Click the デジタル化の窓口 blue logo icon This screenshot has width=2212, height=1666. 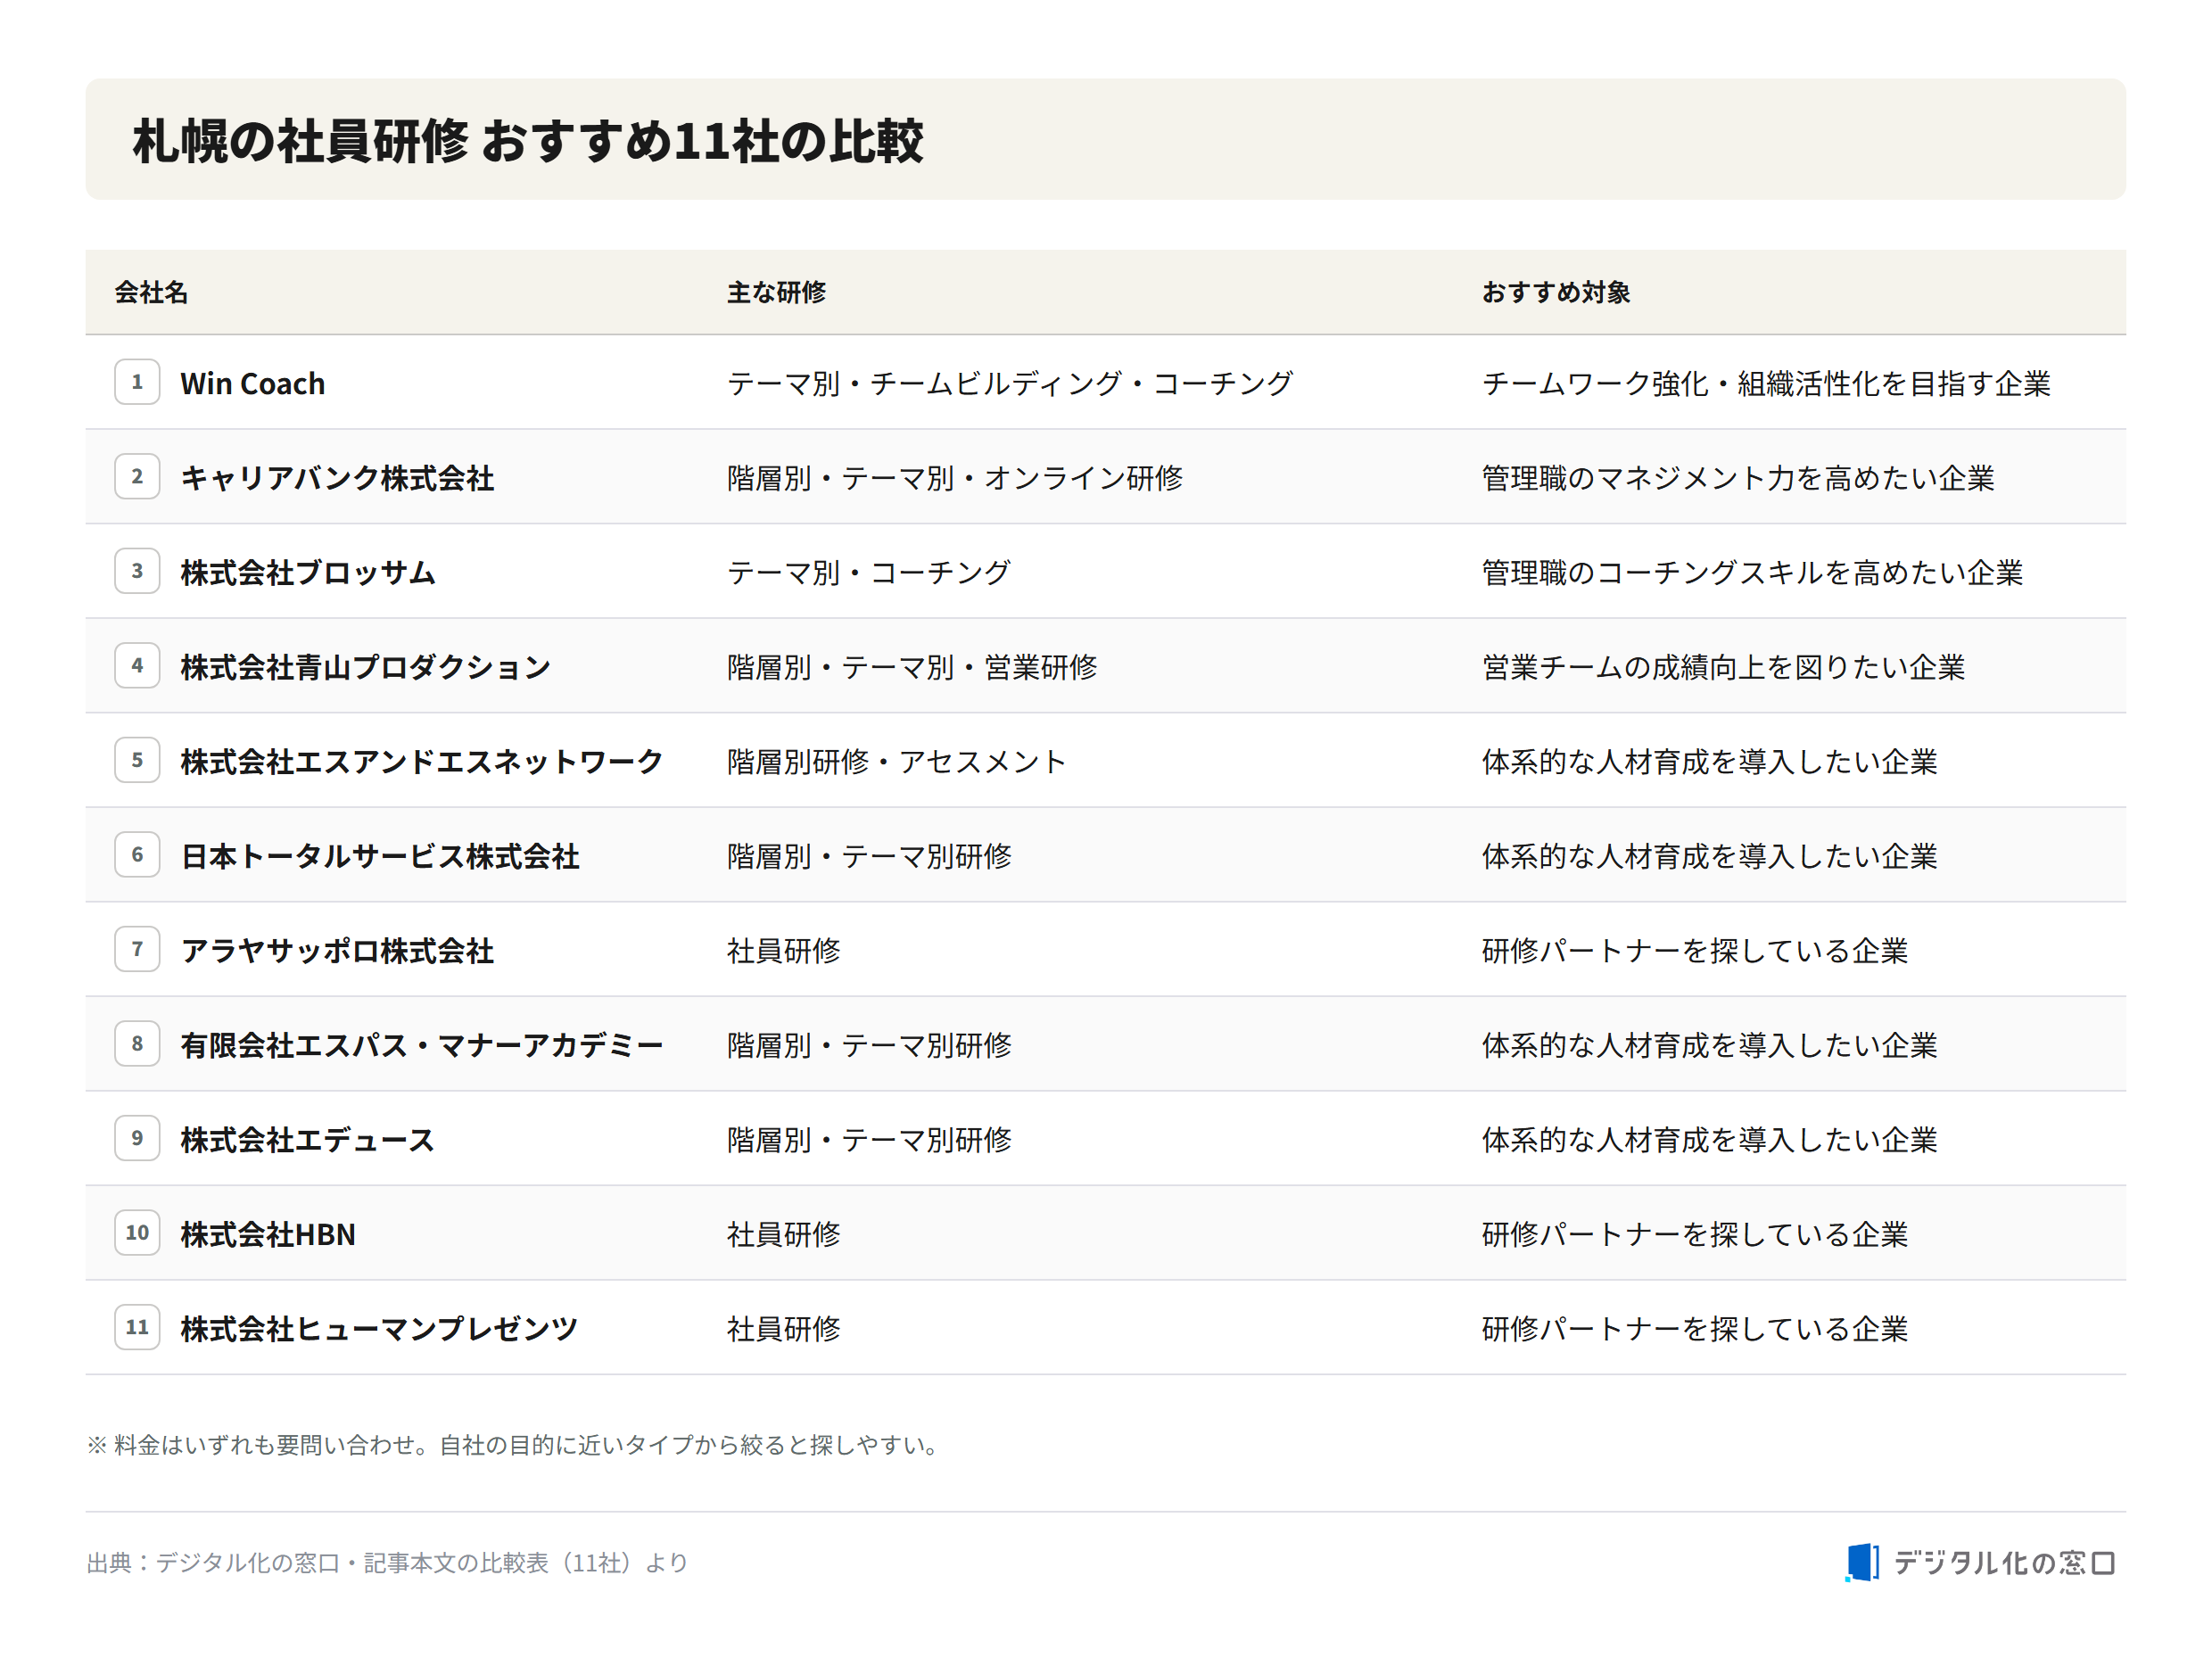click(1861, 1562)
